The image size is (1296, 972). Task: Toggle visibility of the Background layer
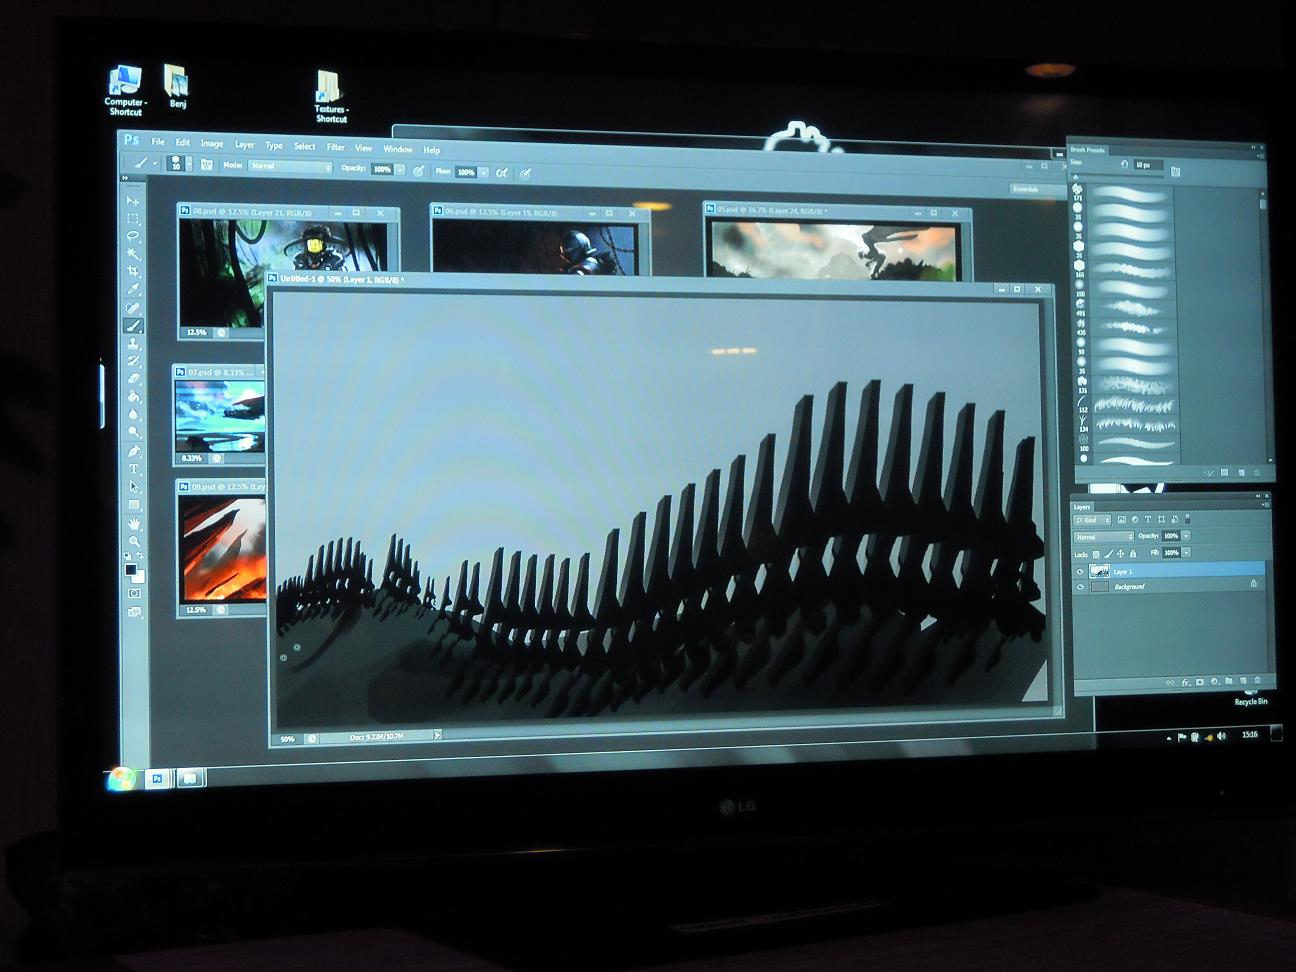tap(1080, 587)
